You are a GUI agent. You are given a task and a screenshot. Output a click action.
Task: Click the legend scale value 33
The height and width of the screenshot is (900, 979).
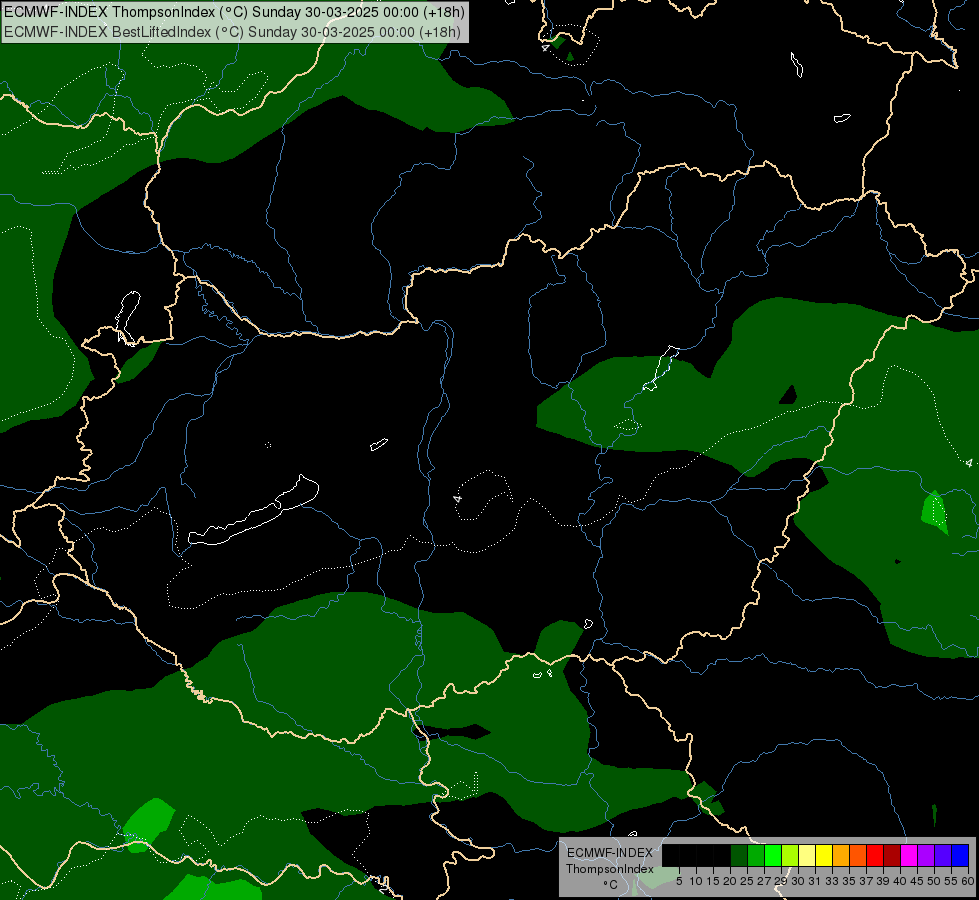[x=832, y=881]
